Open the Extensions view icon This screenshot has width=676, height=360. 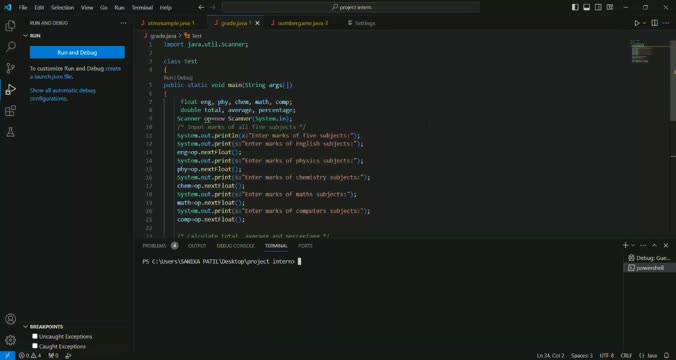tap(10, 111)
